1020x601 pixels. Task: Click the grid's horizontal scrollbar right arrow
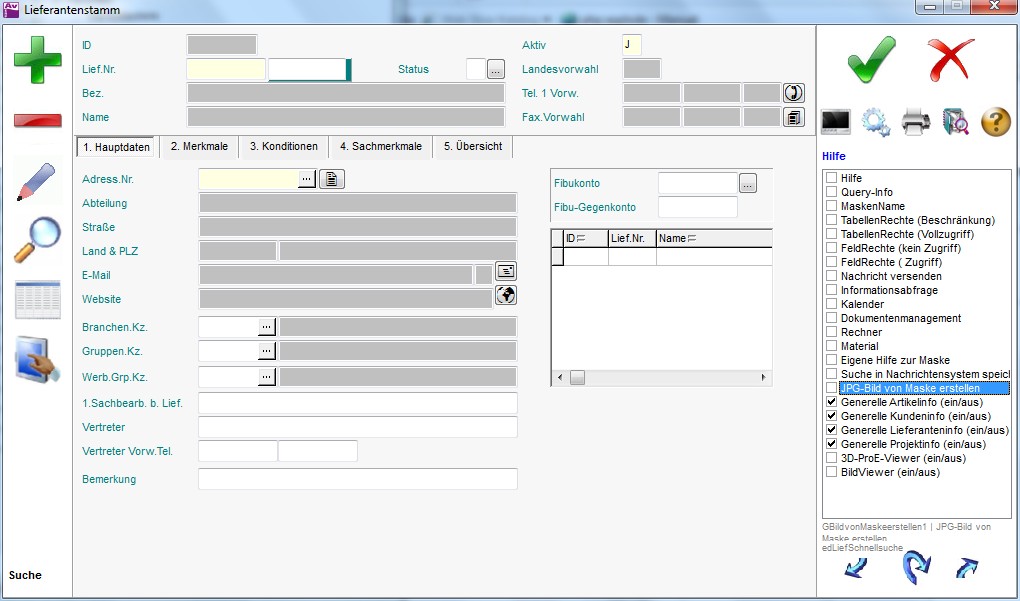pyautogui.click(x=765, y=378)
